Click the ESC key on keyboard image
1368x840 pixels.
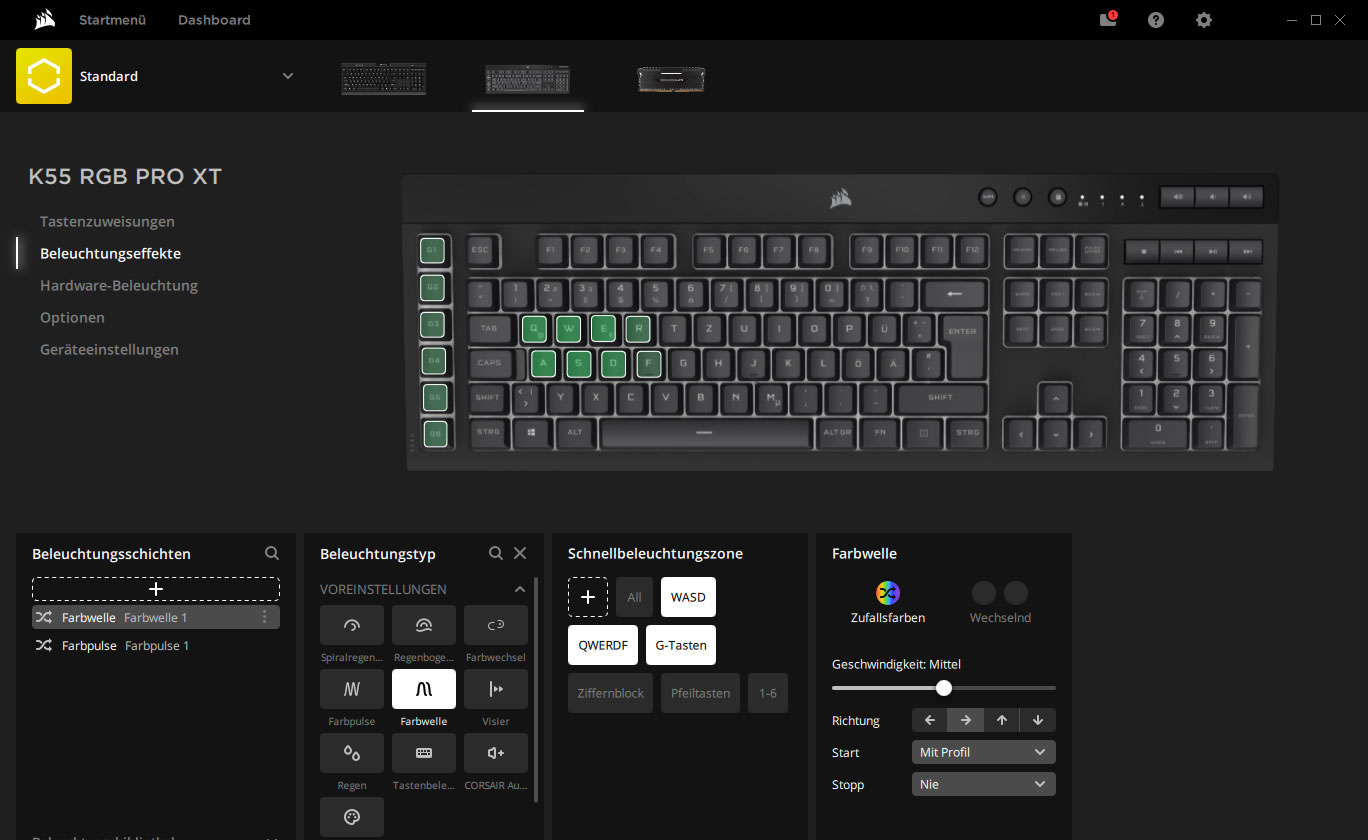[480, 250]
